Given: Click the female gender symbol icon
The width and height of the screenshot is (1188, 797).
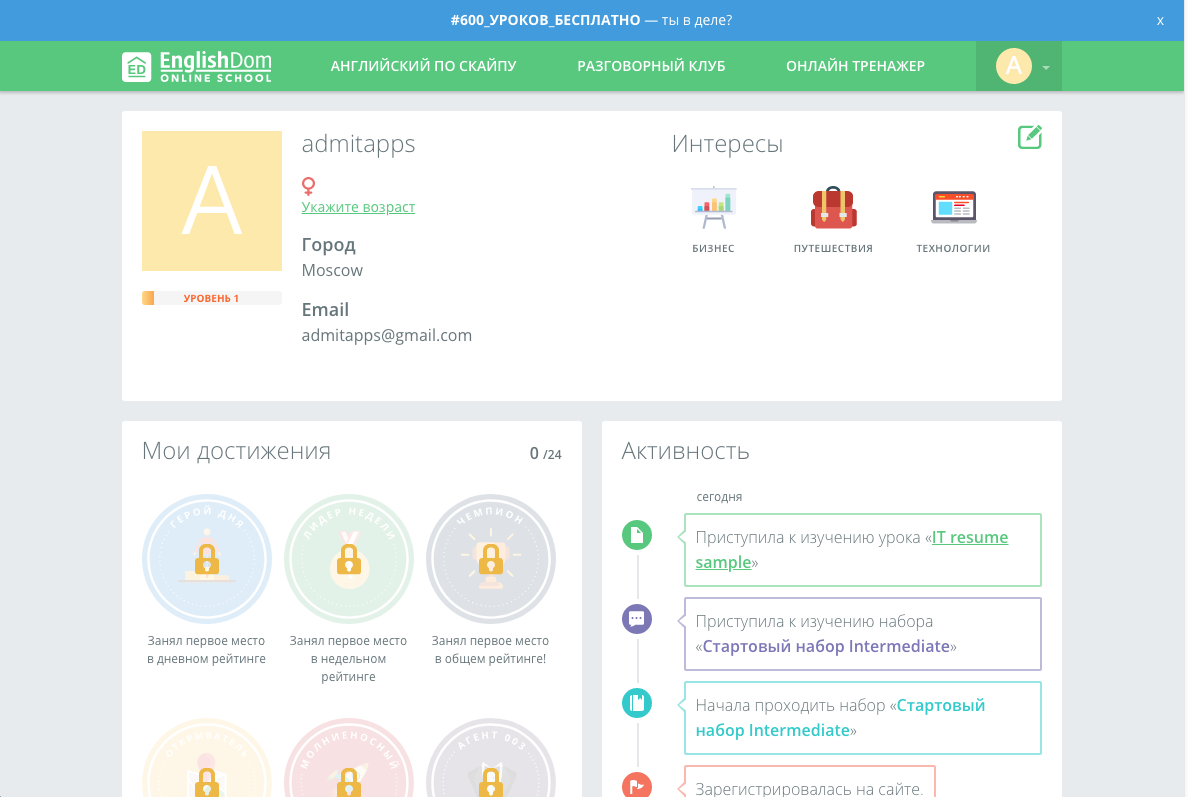Looking at the screenshot, I should [308, 186].
